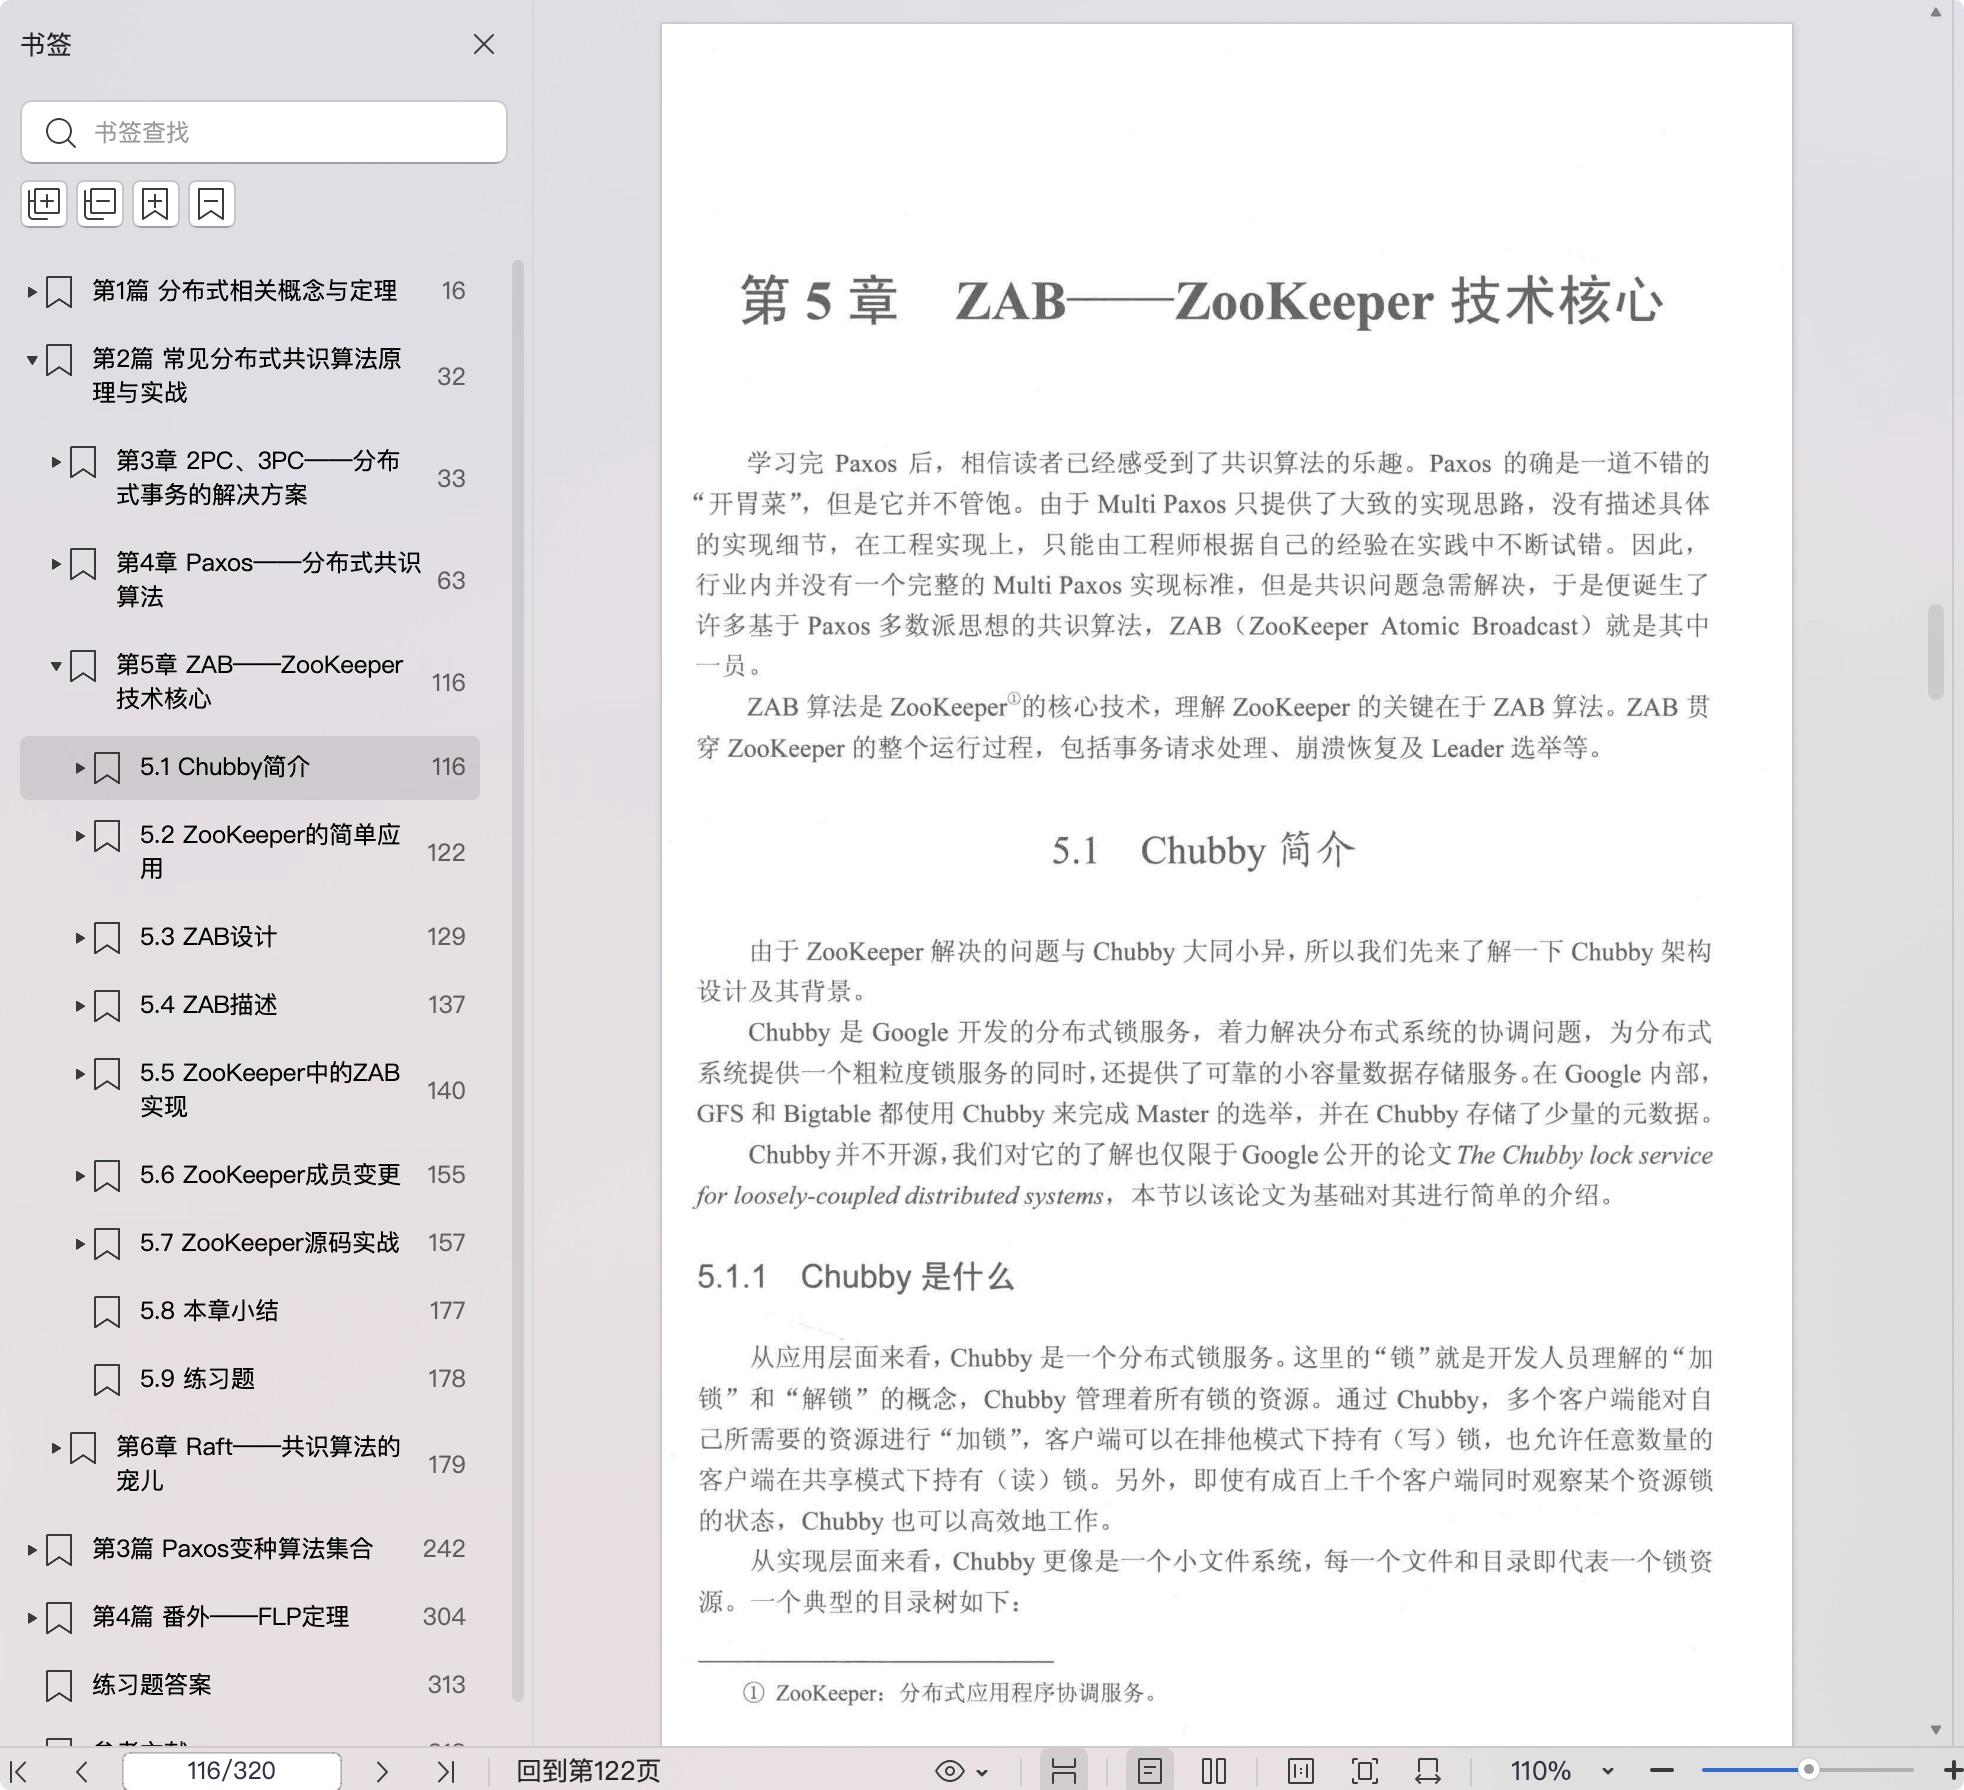Click fit page icon
The width and height of the screenshot is (1964, 1790).
(x=1364, y=1771)
